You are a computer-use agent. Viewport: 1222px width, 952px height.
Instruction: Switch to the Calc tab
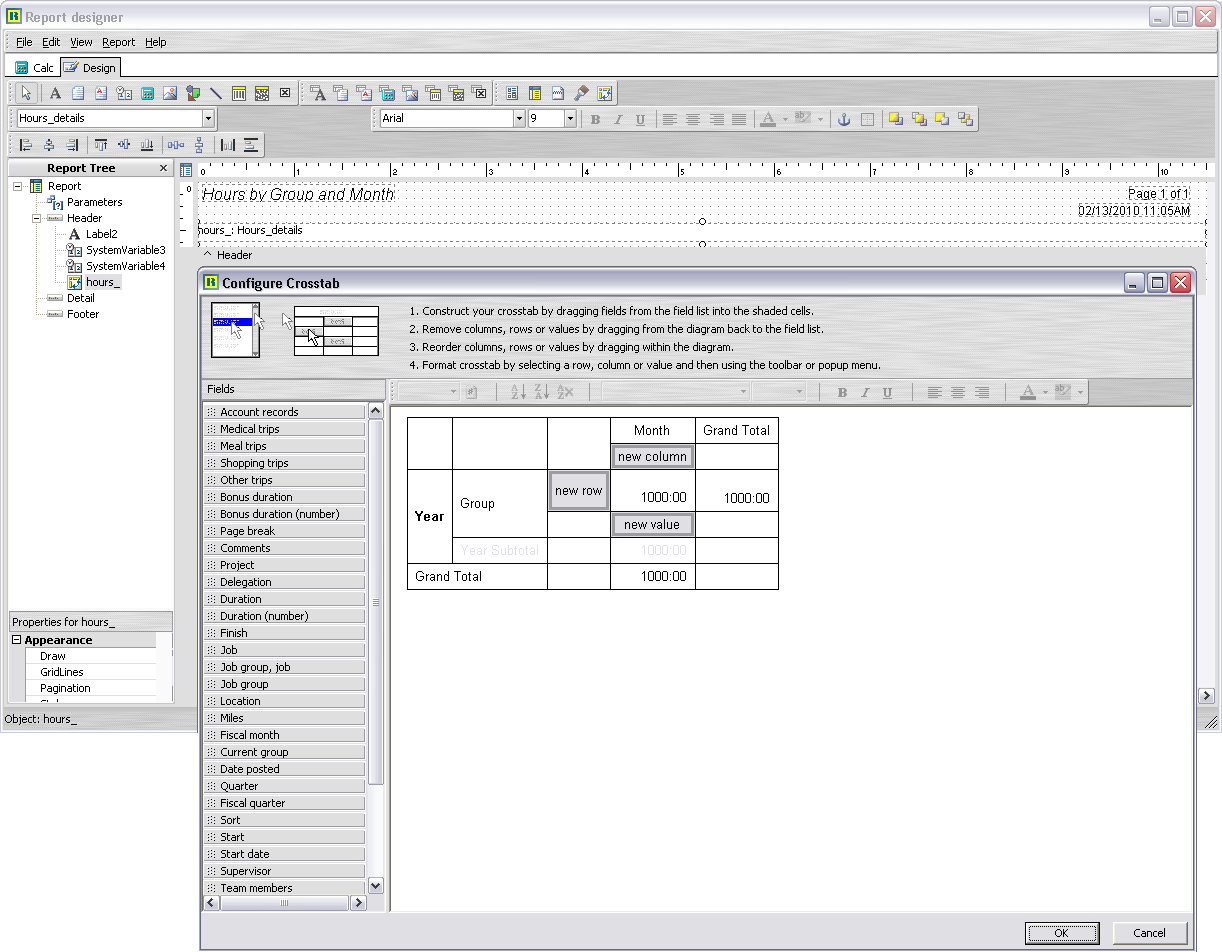pyautogui.click(x=34, y=68)
